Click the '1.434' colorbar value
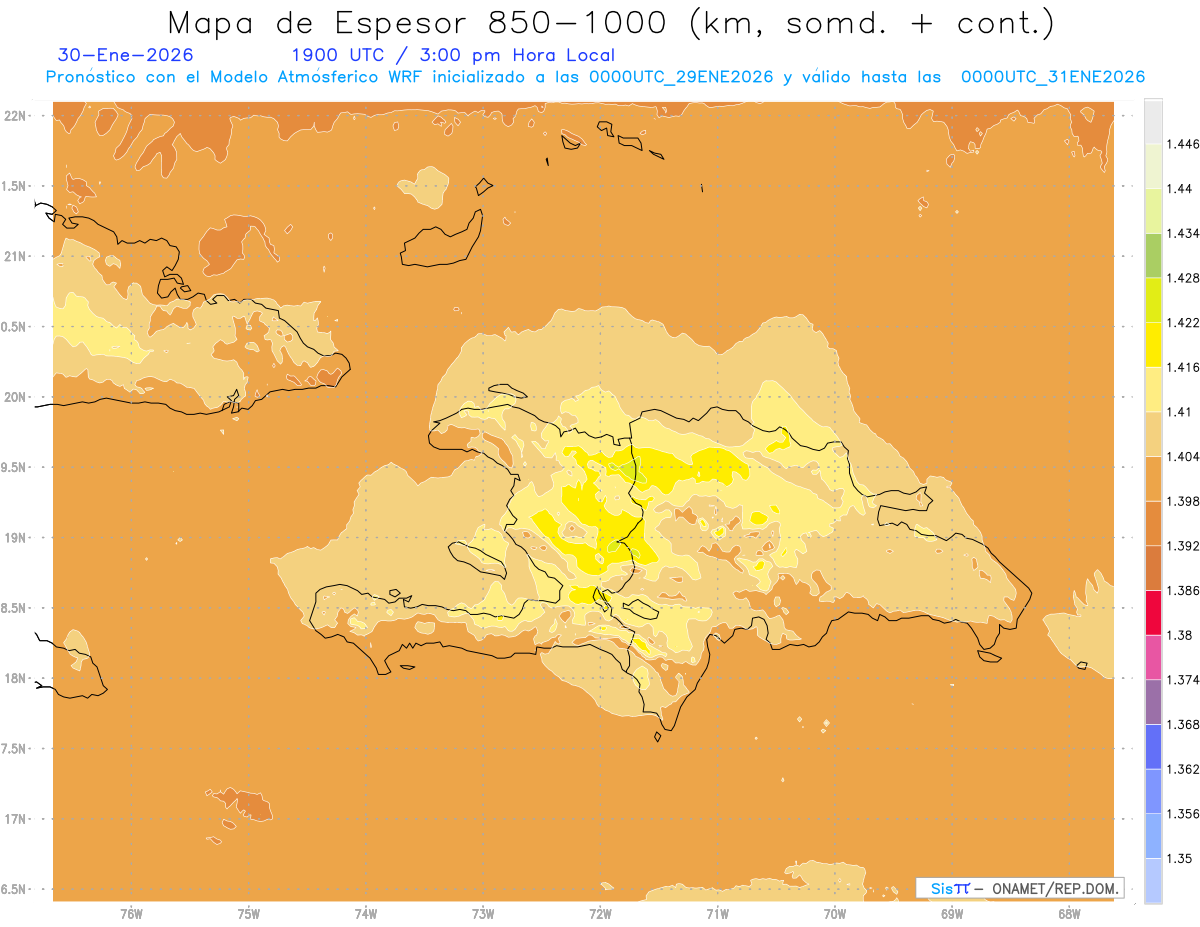 pyautogui.click(x=1182, y=233)
